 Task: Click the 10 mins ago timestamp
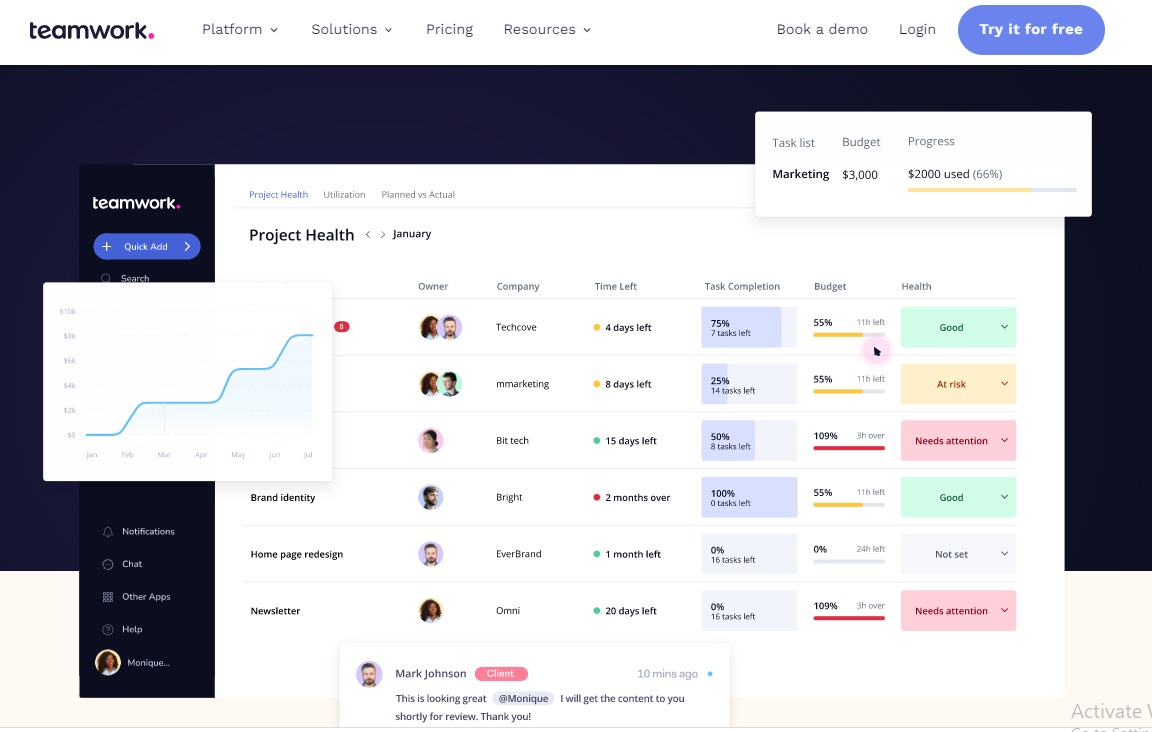[667, 674]
